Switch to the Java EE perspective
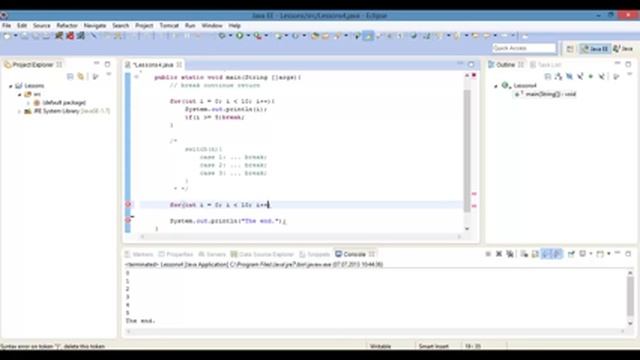Viewport: 640px width, 360px height. point(595,49)
